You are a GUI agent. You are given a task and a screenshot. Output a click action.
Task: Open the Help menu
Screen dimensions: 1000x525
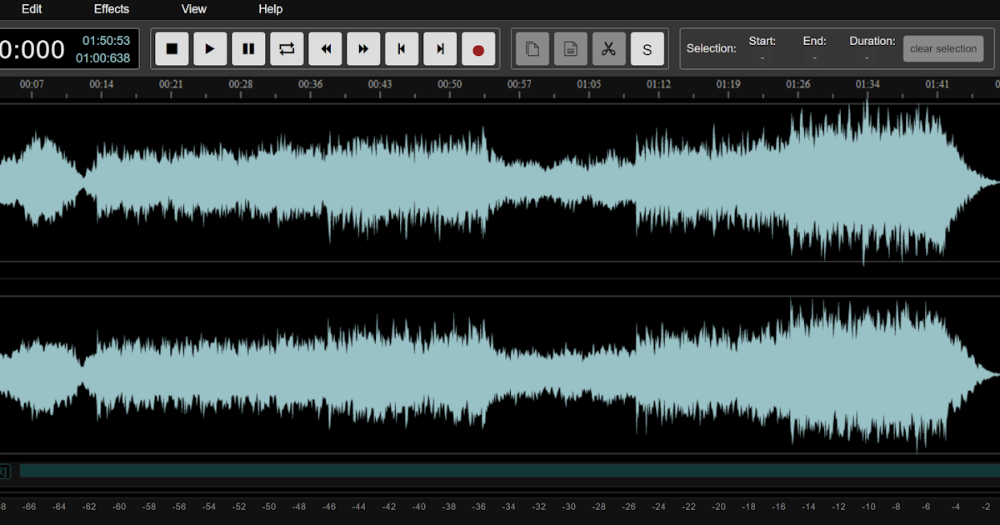coord(270,9)
